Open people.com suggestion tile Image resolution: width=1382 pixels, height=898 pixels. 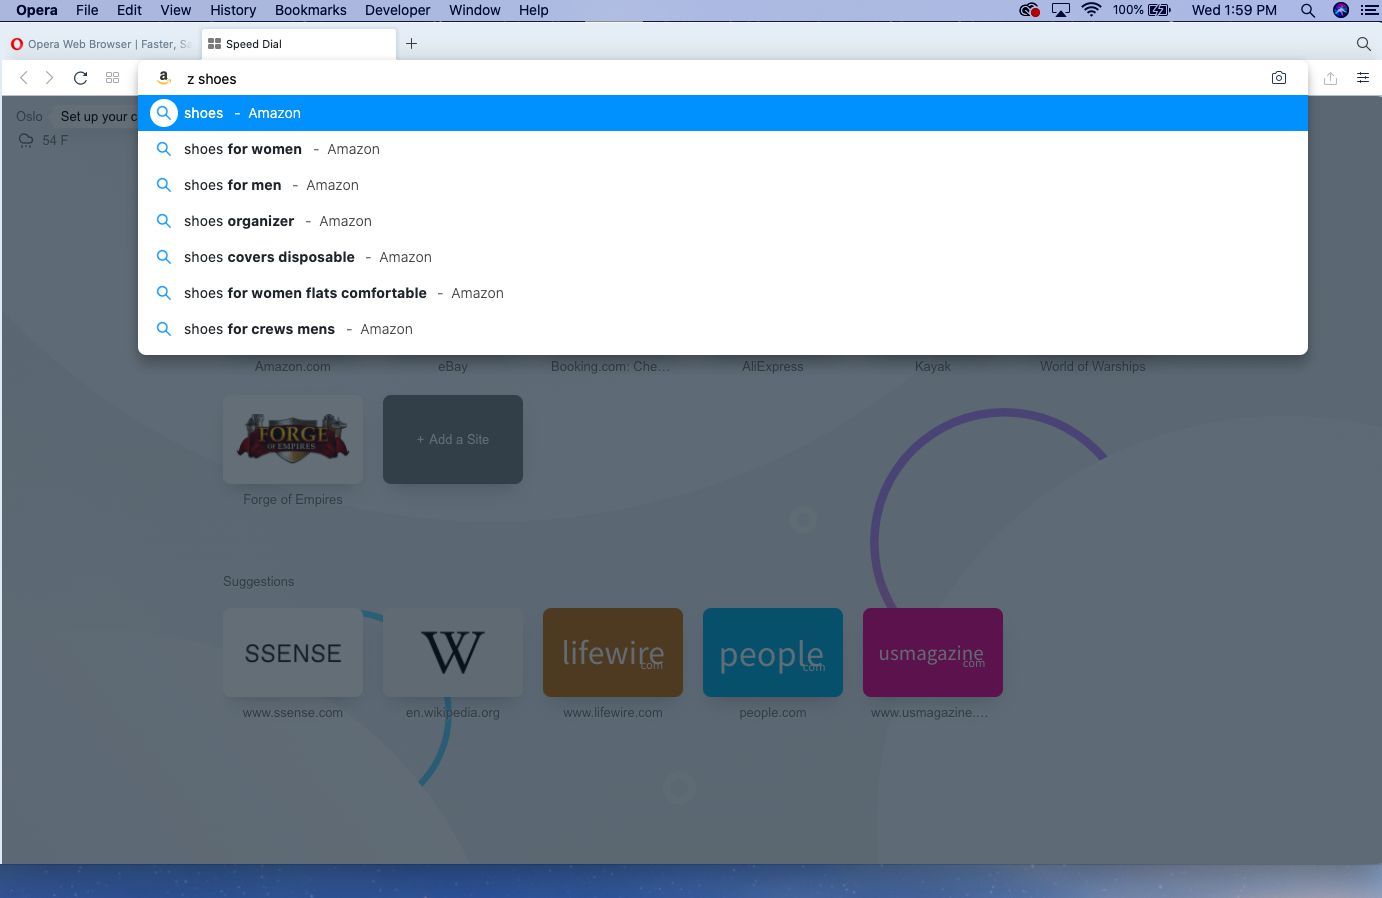click(773, 652)
